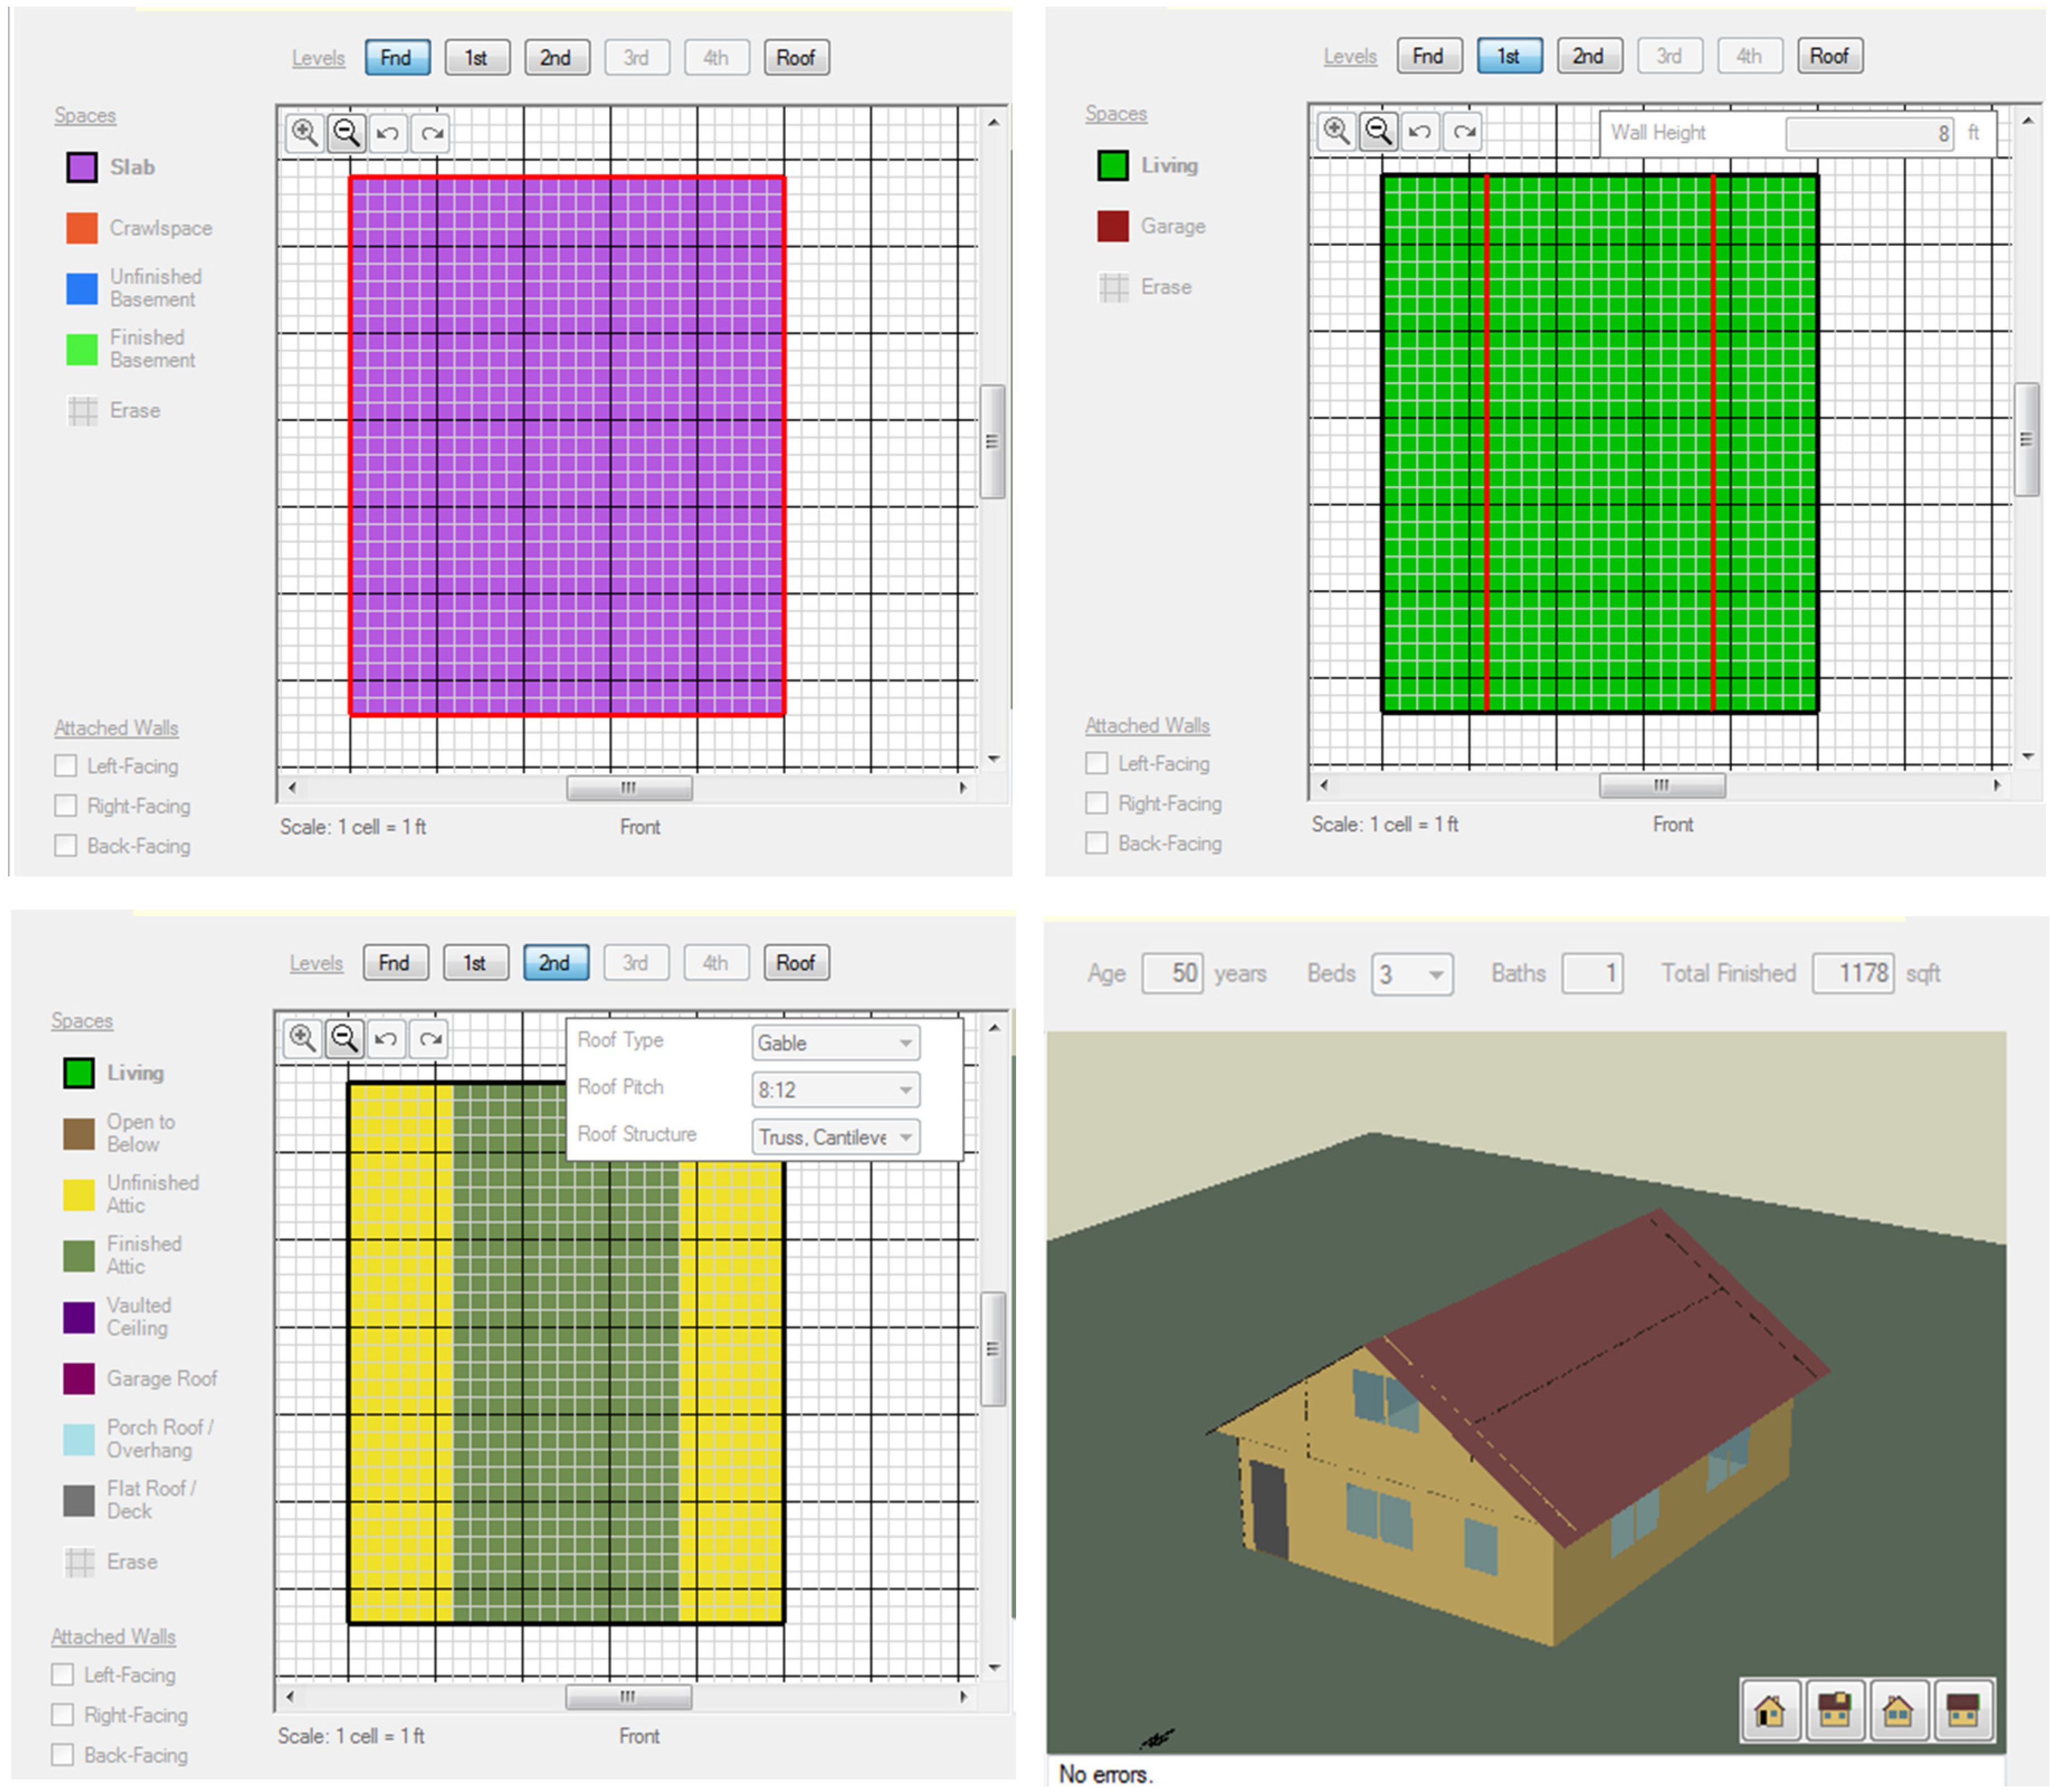Click the Total Finished sqft input field
The image size is (2050, 1792).
click(x=1852, y=974)
